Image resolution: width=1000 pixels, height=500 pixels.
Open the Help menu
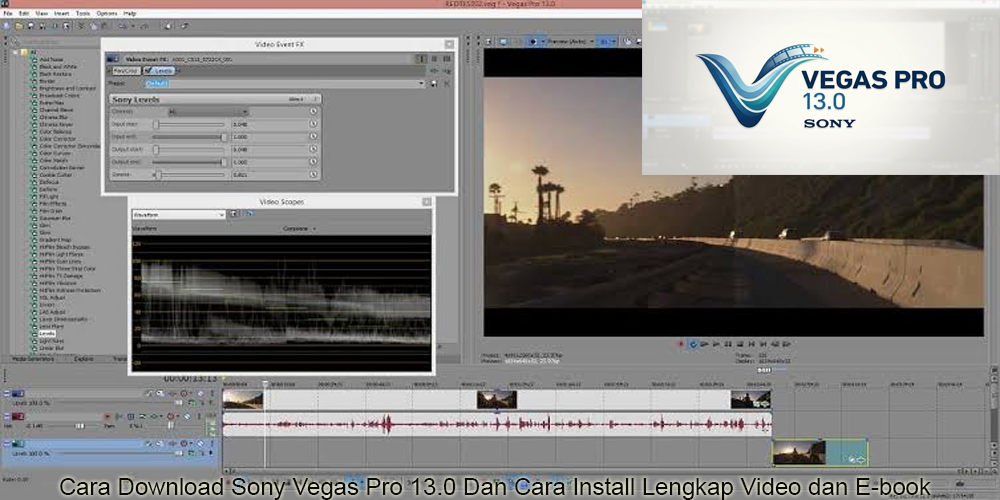[x=130, y=13]
